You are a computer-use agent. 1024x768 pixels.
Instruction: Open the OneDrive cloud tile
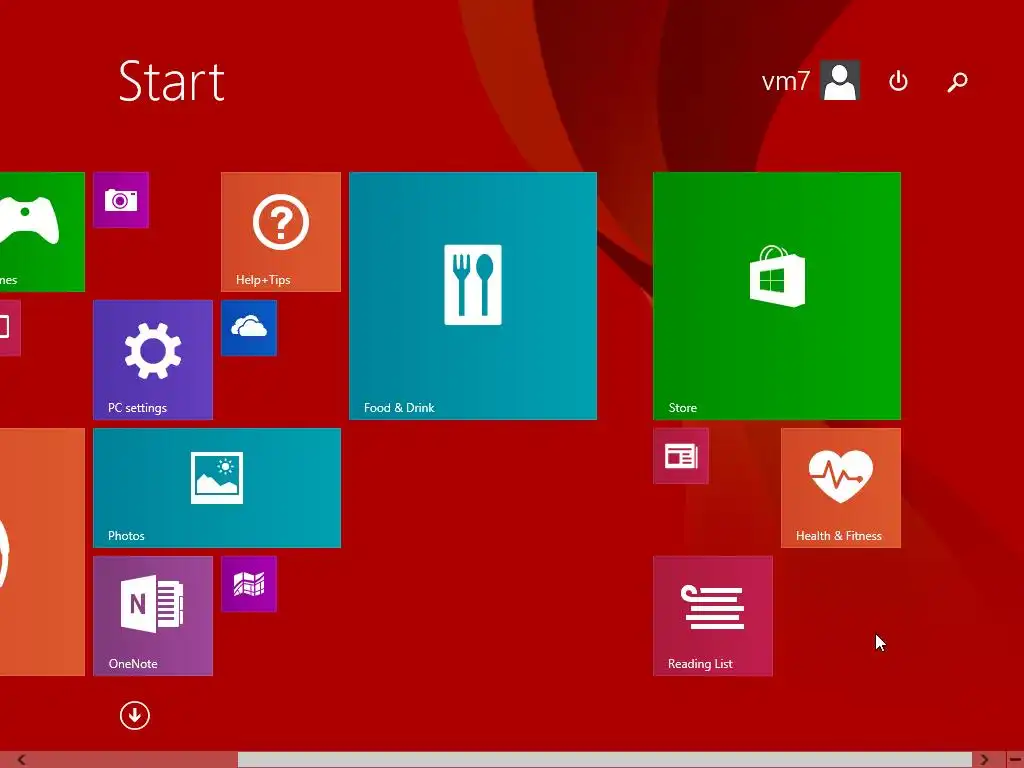(x=249, y=328)
